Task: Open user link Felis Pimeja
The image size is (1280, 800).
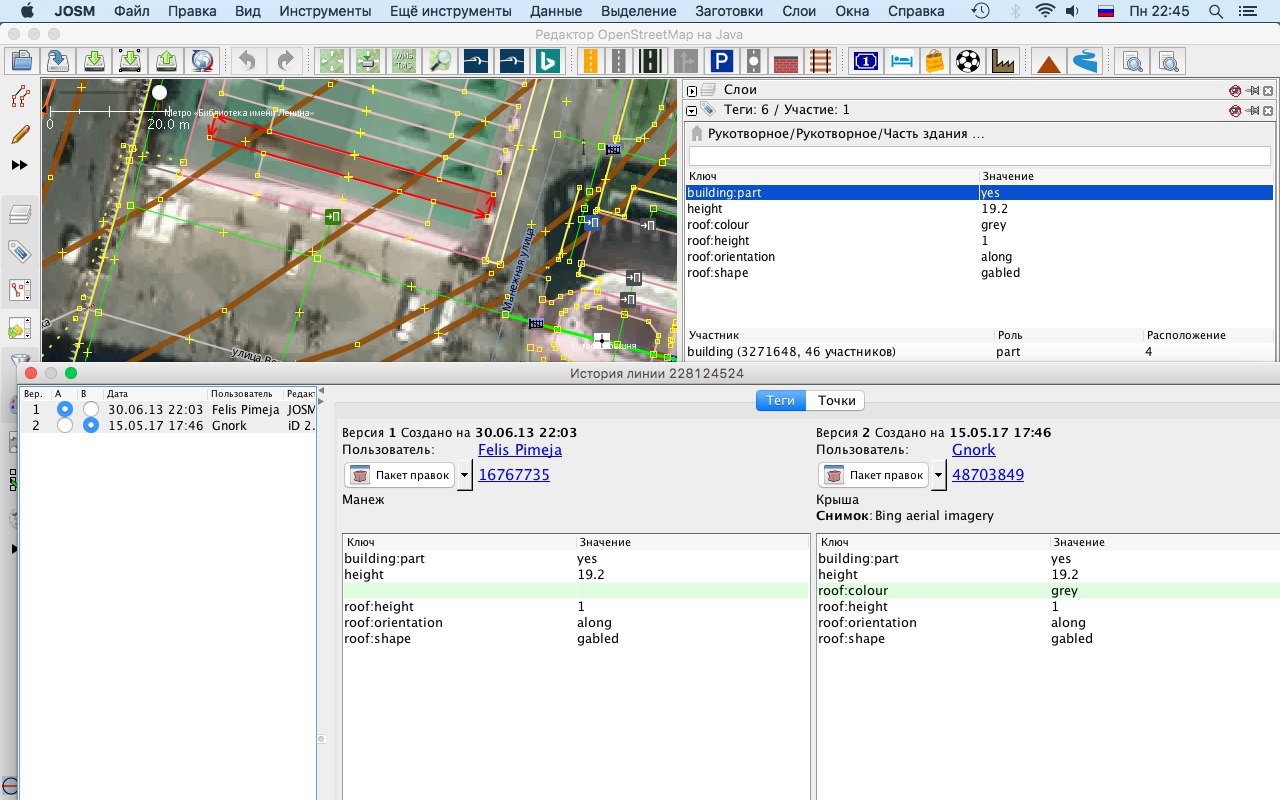Action: click(x=520, y=450)
